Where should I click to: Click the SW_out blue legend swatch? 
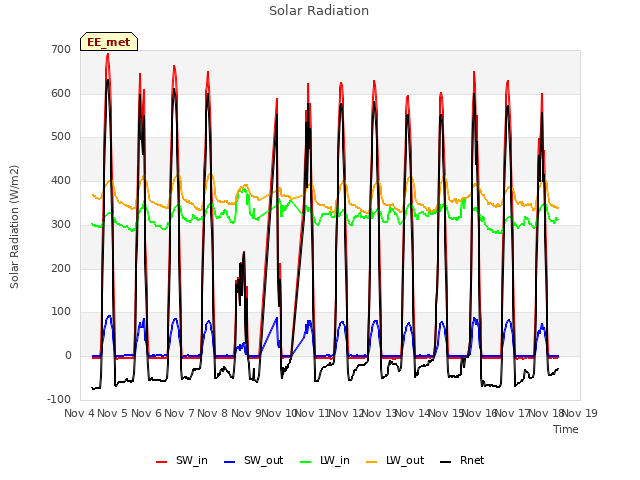tap(230, 462)
